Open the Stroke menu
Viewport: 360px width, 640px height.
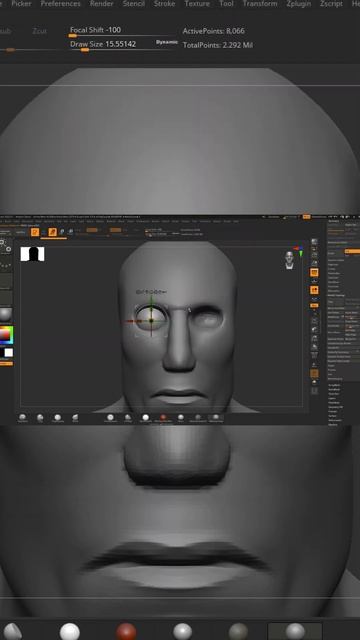coord(164,4)
